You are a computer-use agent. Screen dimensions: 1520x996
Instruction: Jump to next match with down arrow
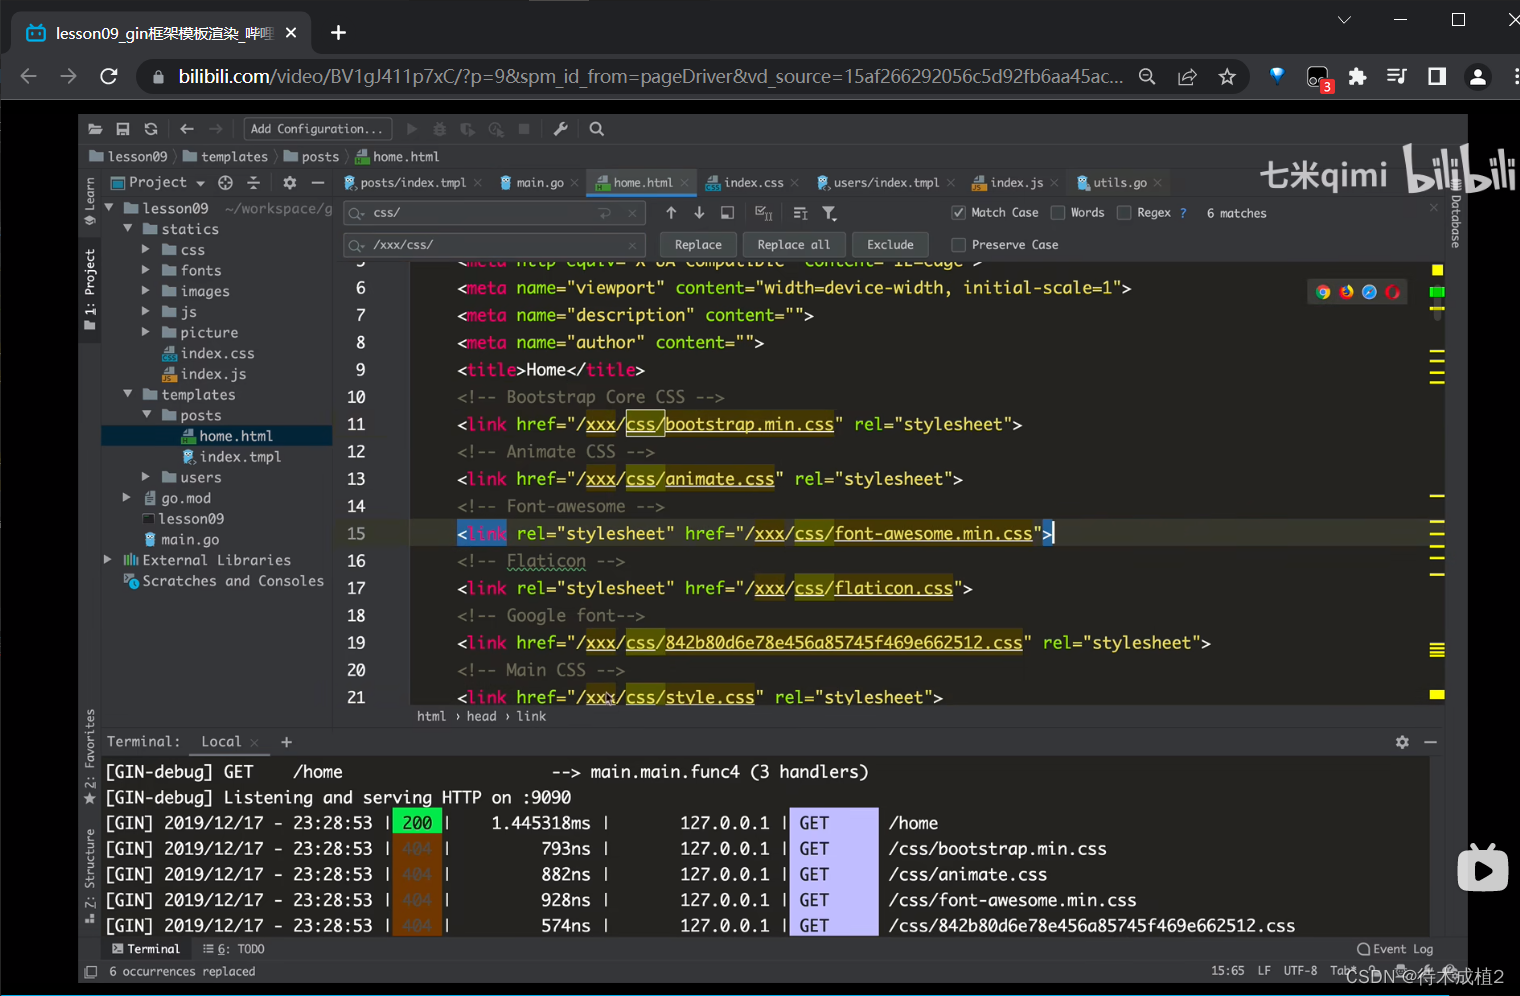(x=699, y=213)
